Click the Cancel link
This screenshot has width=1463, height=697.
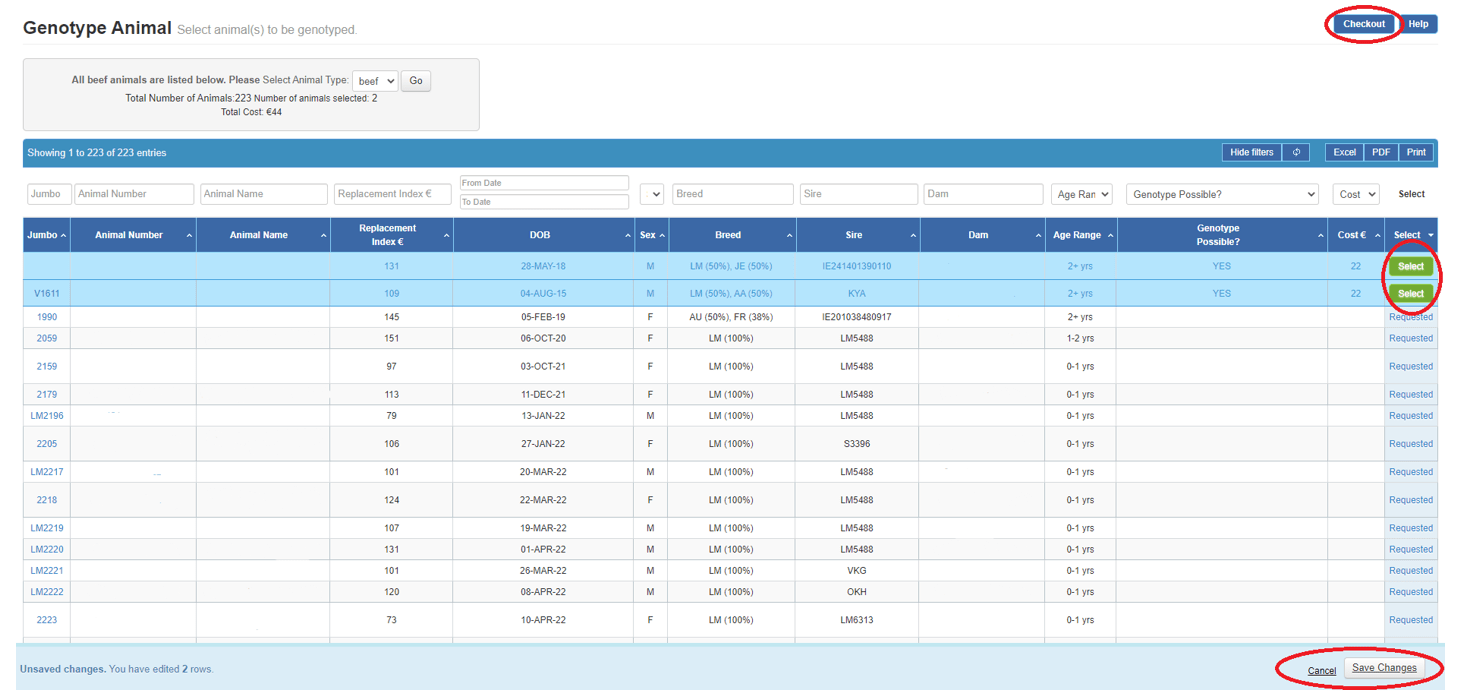pyautogui.click(x=1322, y=670)
